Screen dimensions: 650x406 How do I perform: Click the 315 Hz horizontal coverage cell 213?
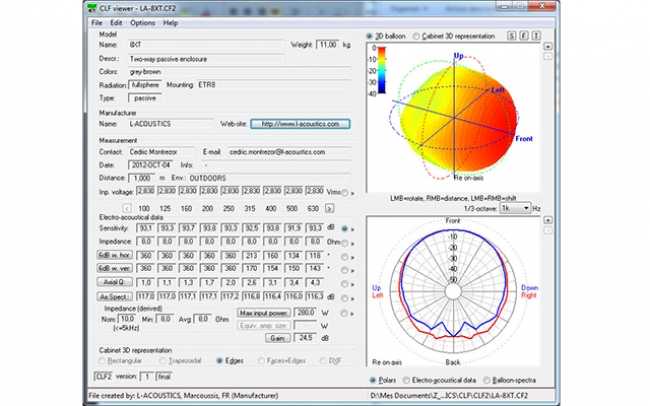tap(252, 255)
